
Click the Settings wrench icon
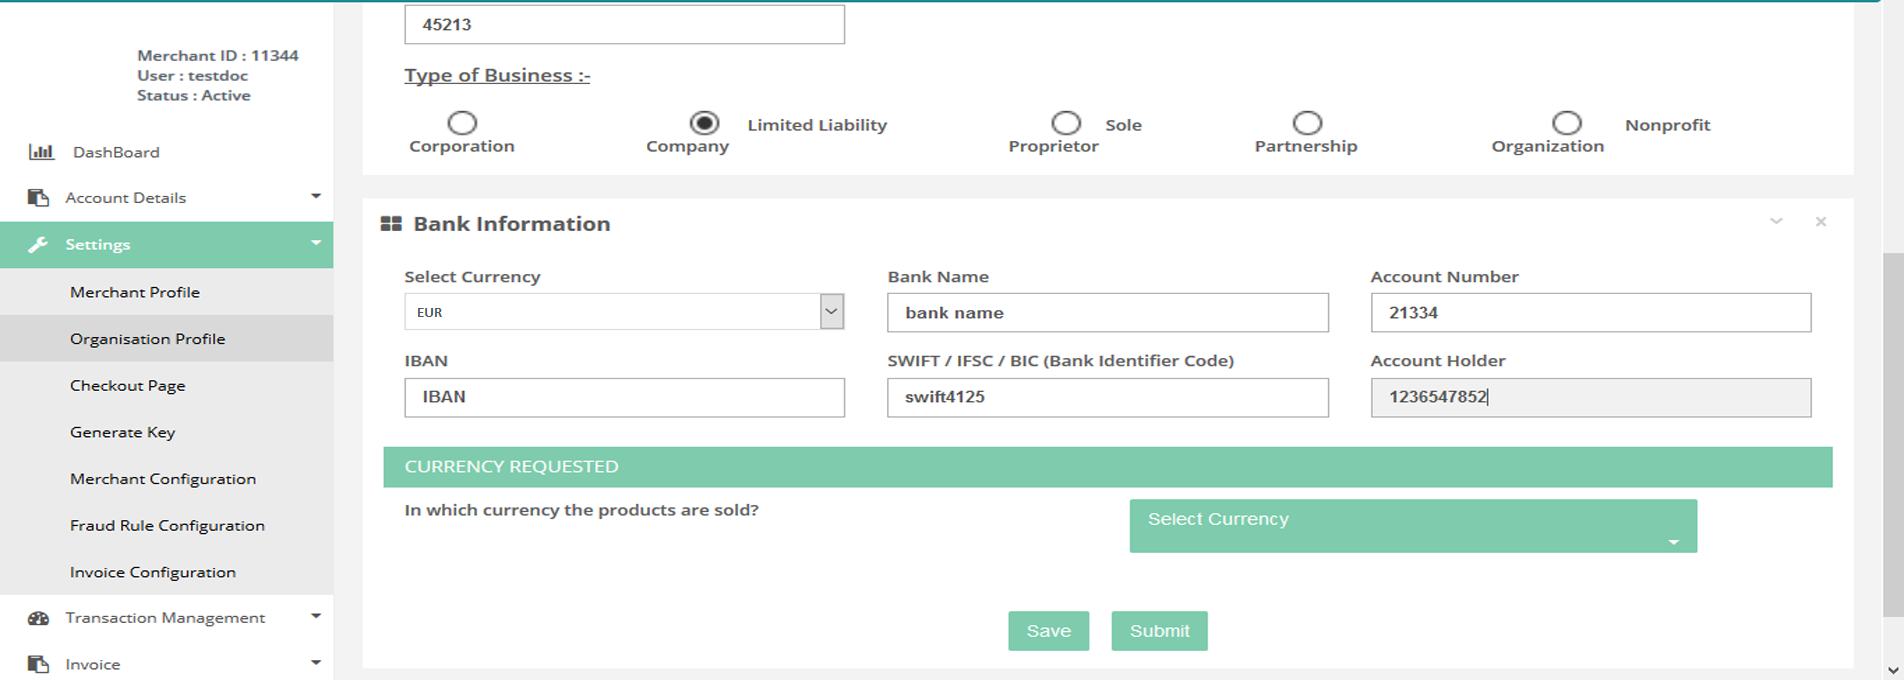click(38, 245)
